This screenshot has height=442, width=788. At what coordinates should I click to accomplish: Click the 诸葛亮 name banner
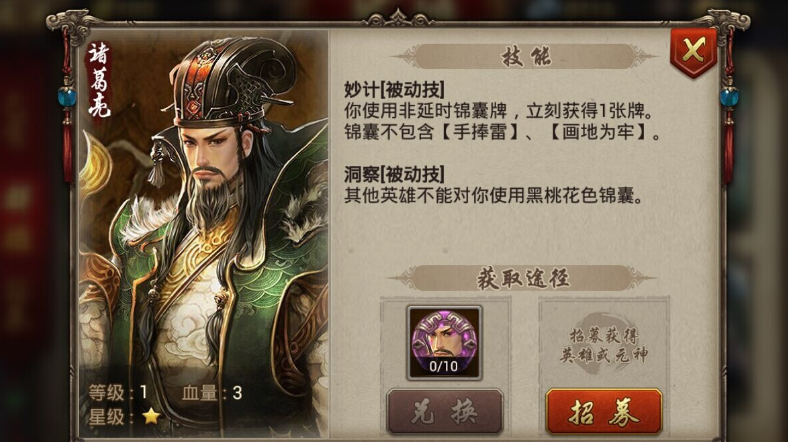click(x=99, y=81)
